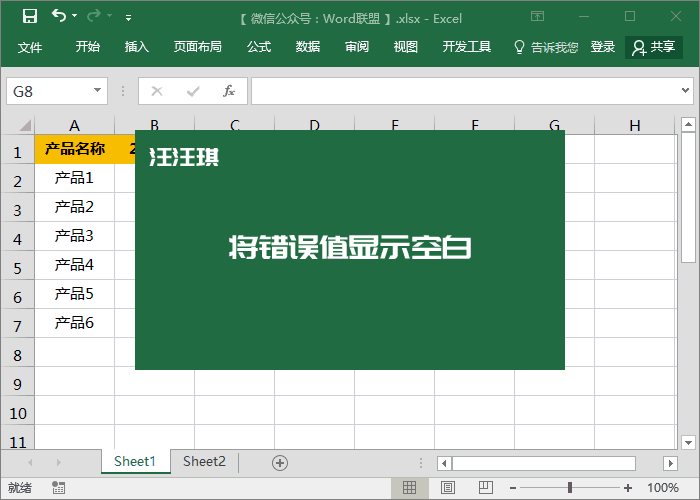Click the Cancel entry X icon
The height and width of the screenshot is (500, 700).
157,92
